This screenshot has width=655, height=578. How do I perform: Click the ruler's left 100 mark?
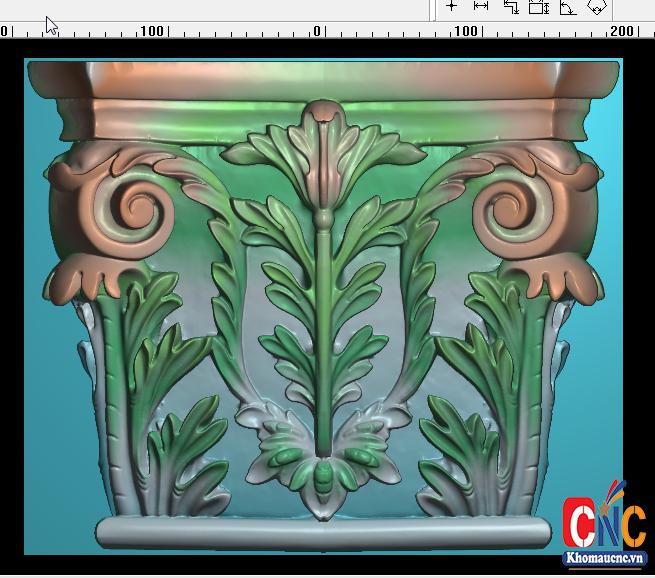(151, 31)
